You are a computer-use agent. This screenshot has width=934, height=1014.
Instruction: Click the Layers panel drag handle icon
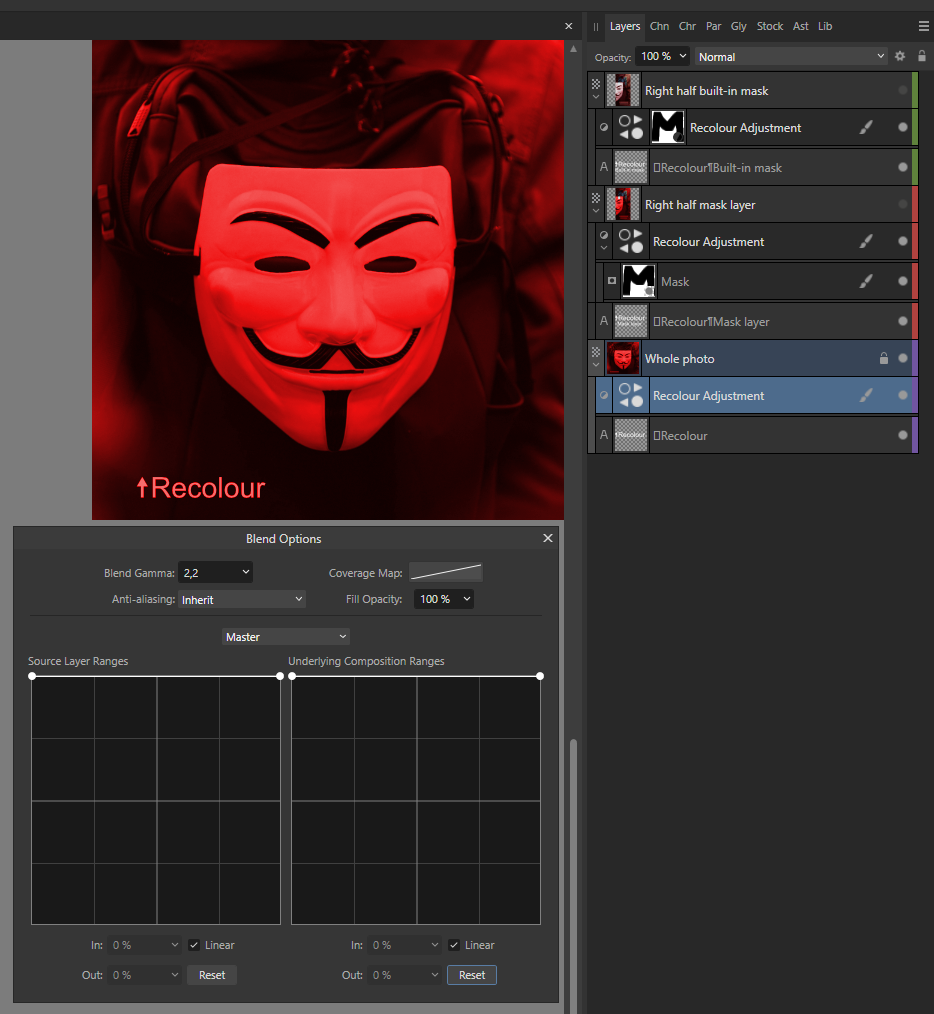tap(596, 27)
